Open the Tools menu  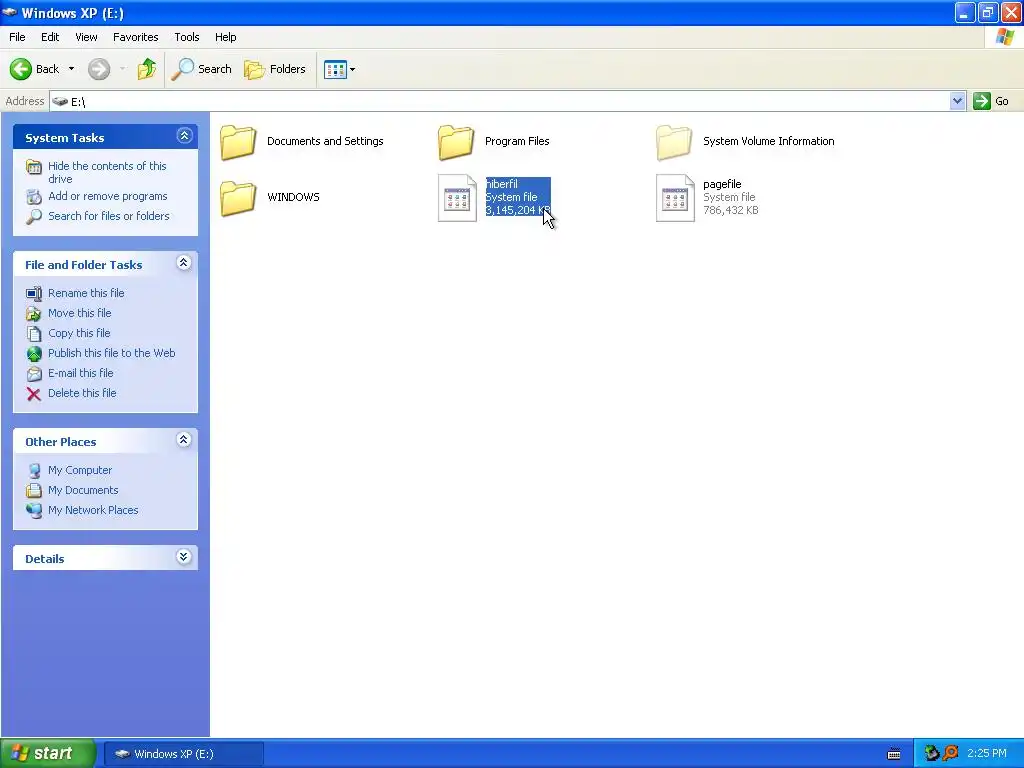point(186,37)
